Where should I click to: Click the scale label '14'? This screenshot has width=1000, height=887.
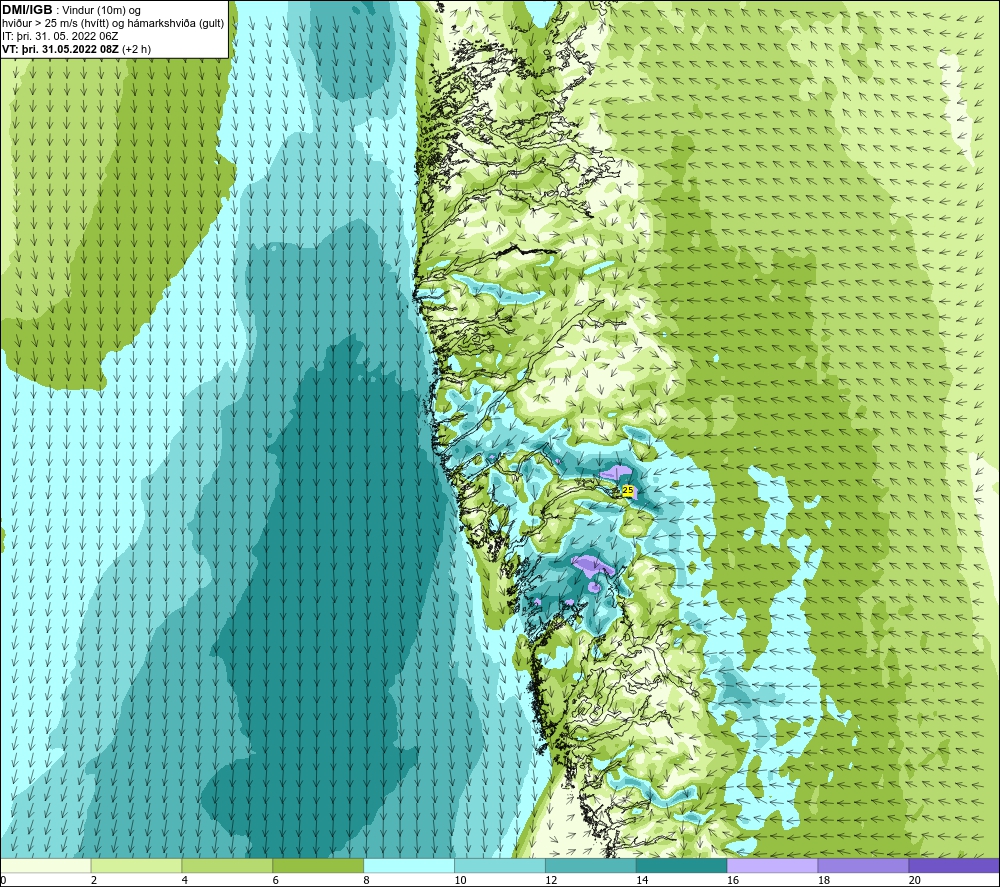point(642,880)
